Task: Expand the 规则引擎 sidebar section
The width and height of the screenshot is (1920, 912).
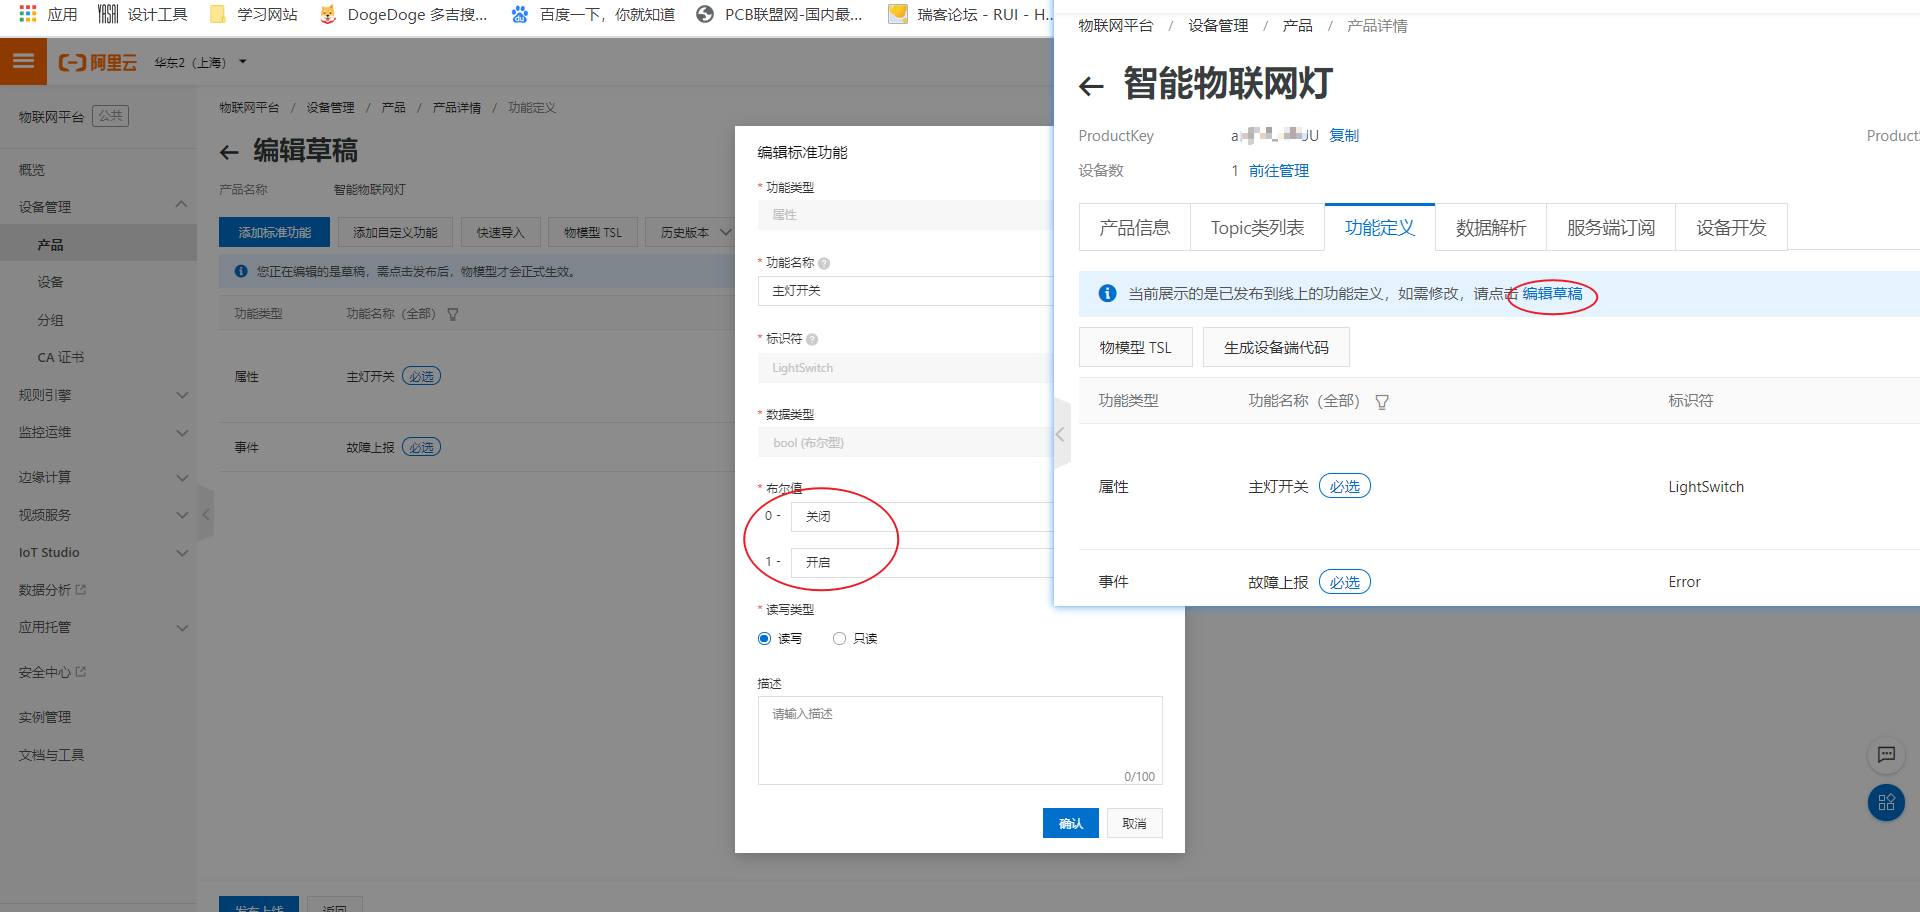Action: 182,394
